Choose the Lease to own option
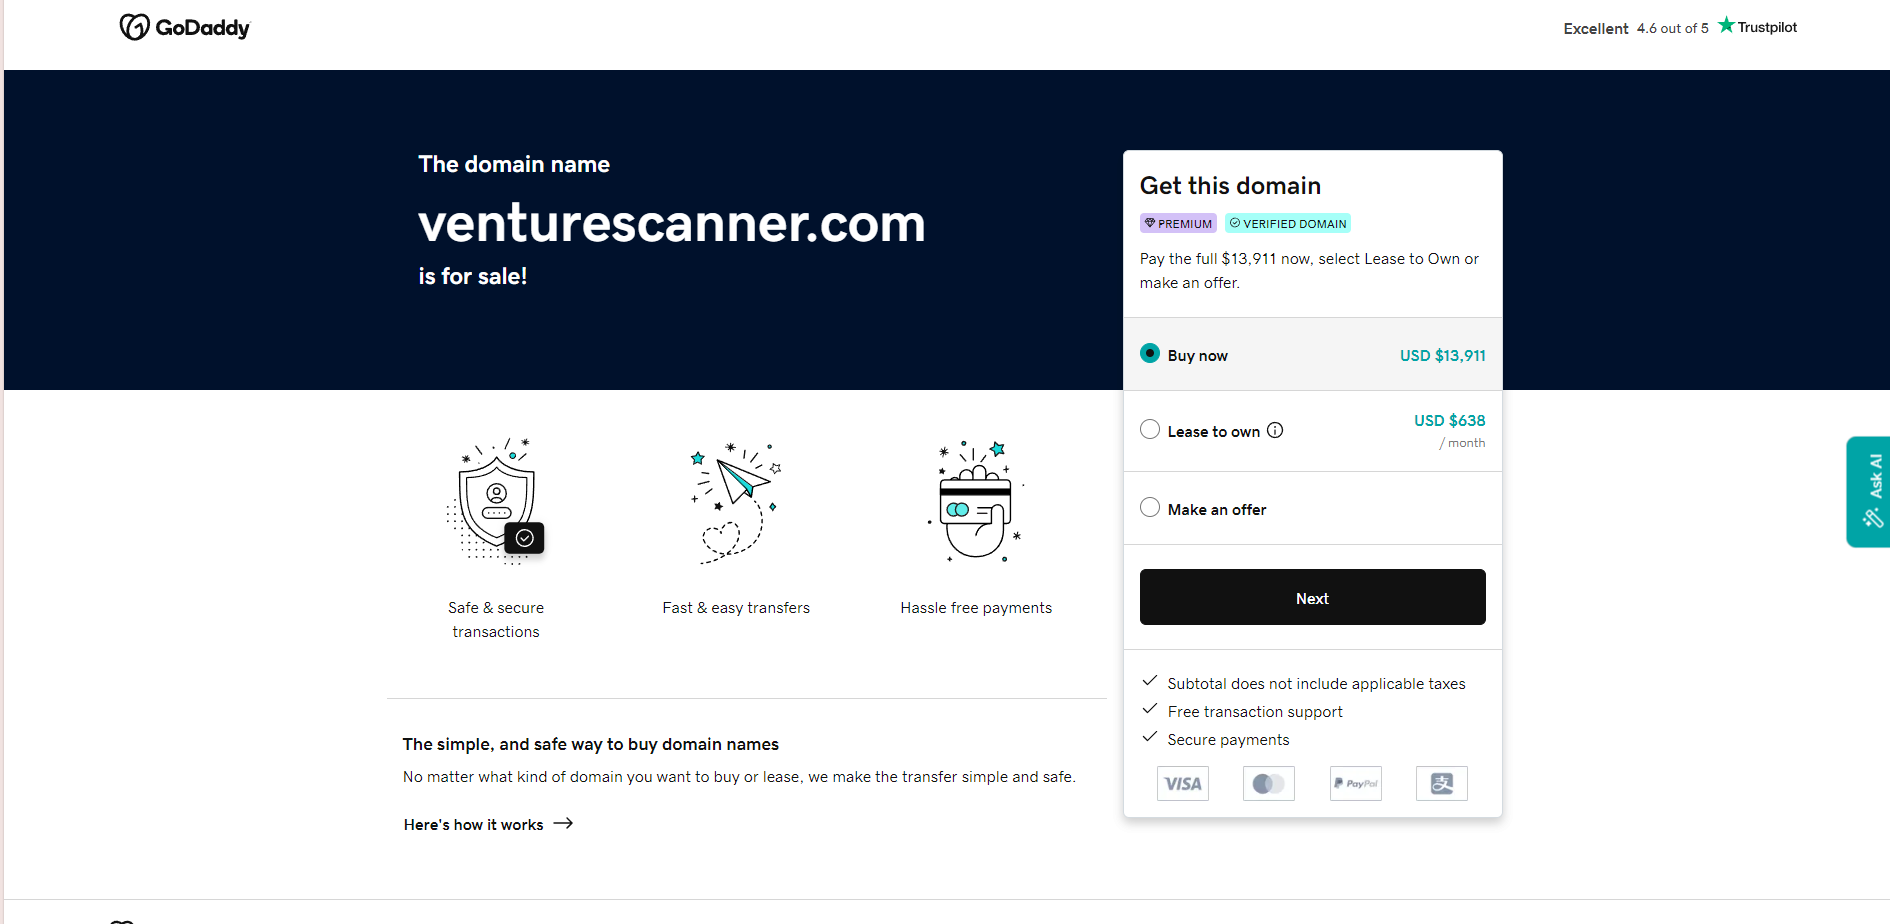Viewport: 1890px width, 924px height. point(1149,428)
